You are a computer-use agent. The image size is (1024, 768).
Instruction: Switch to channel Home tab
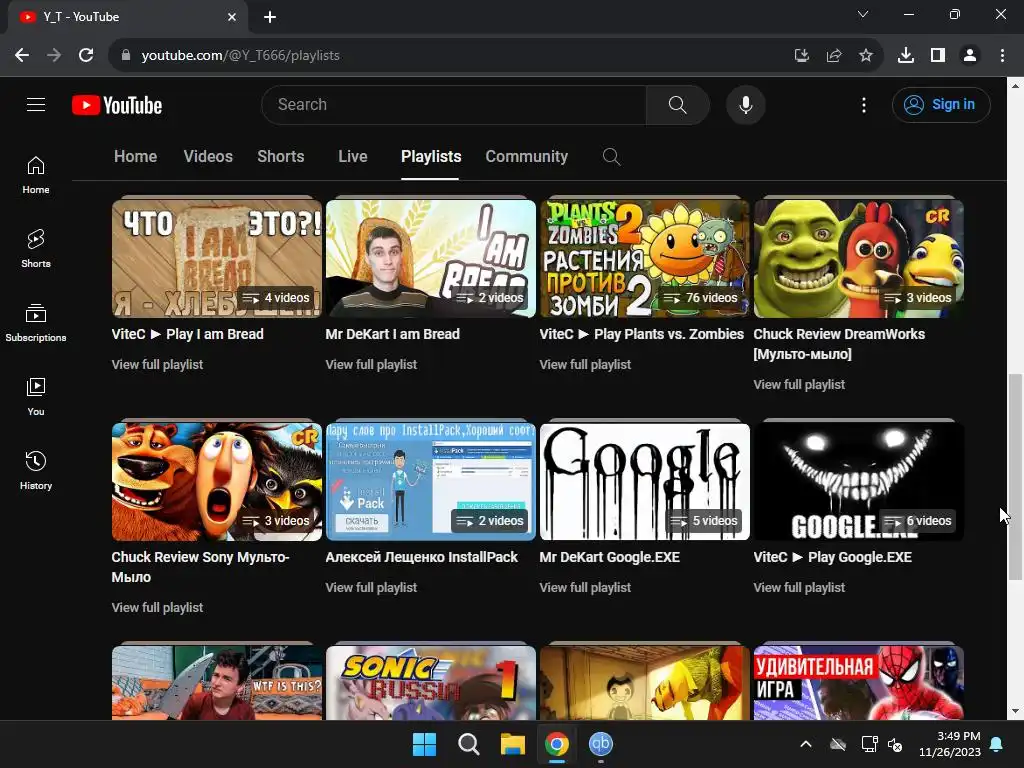click(x=135, y=157)
